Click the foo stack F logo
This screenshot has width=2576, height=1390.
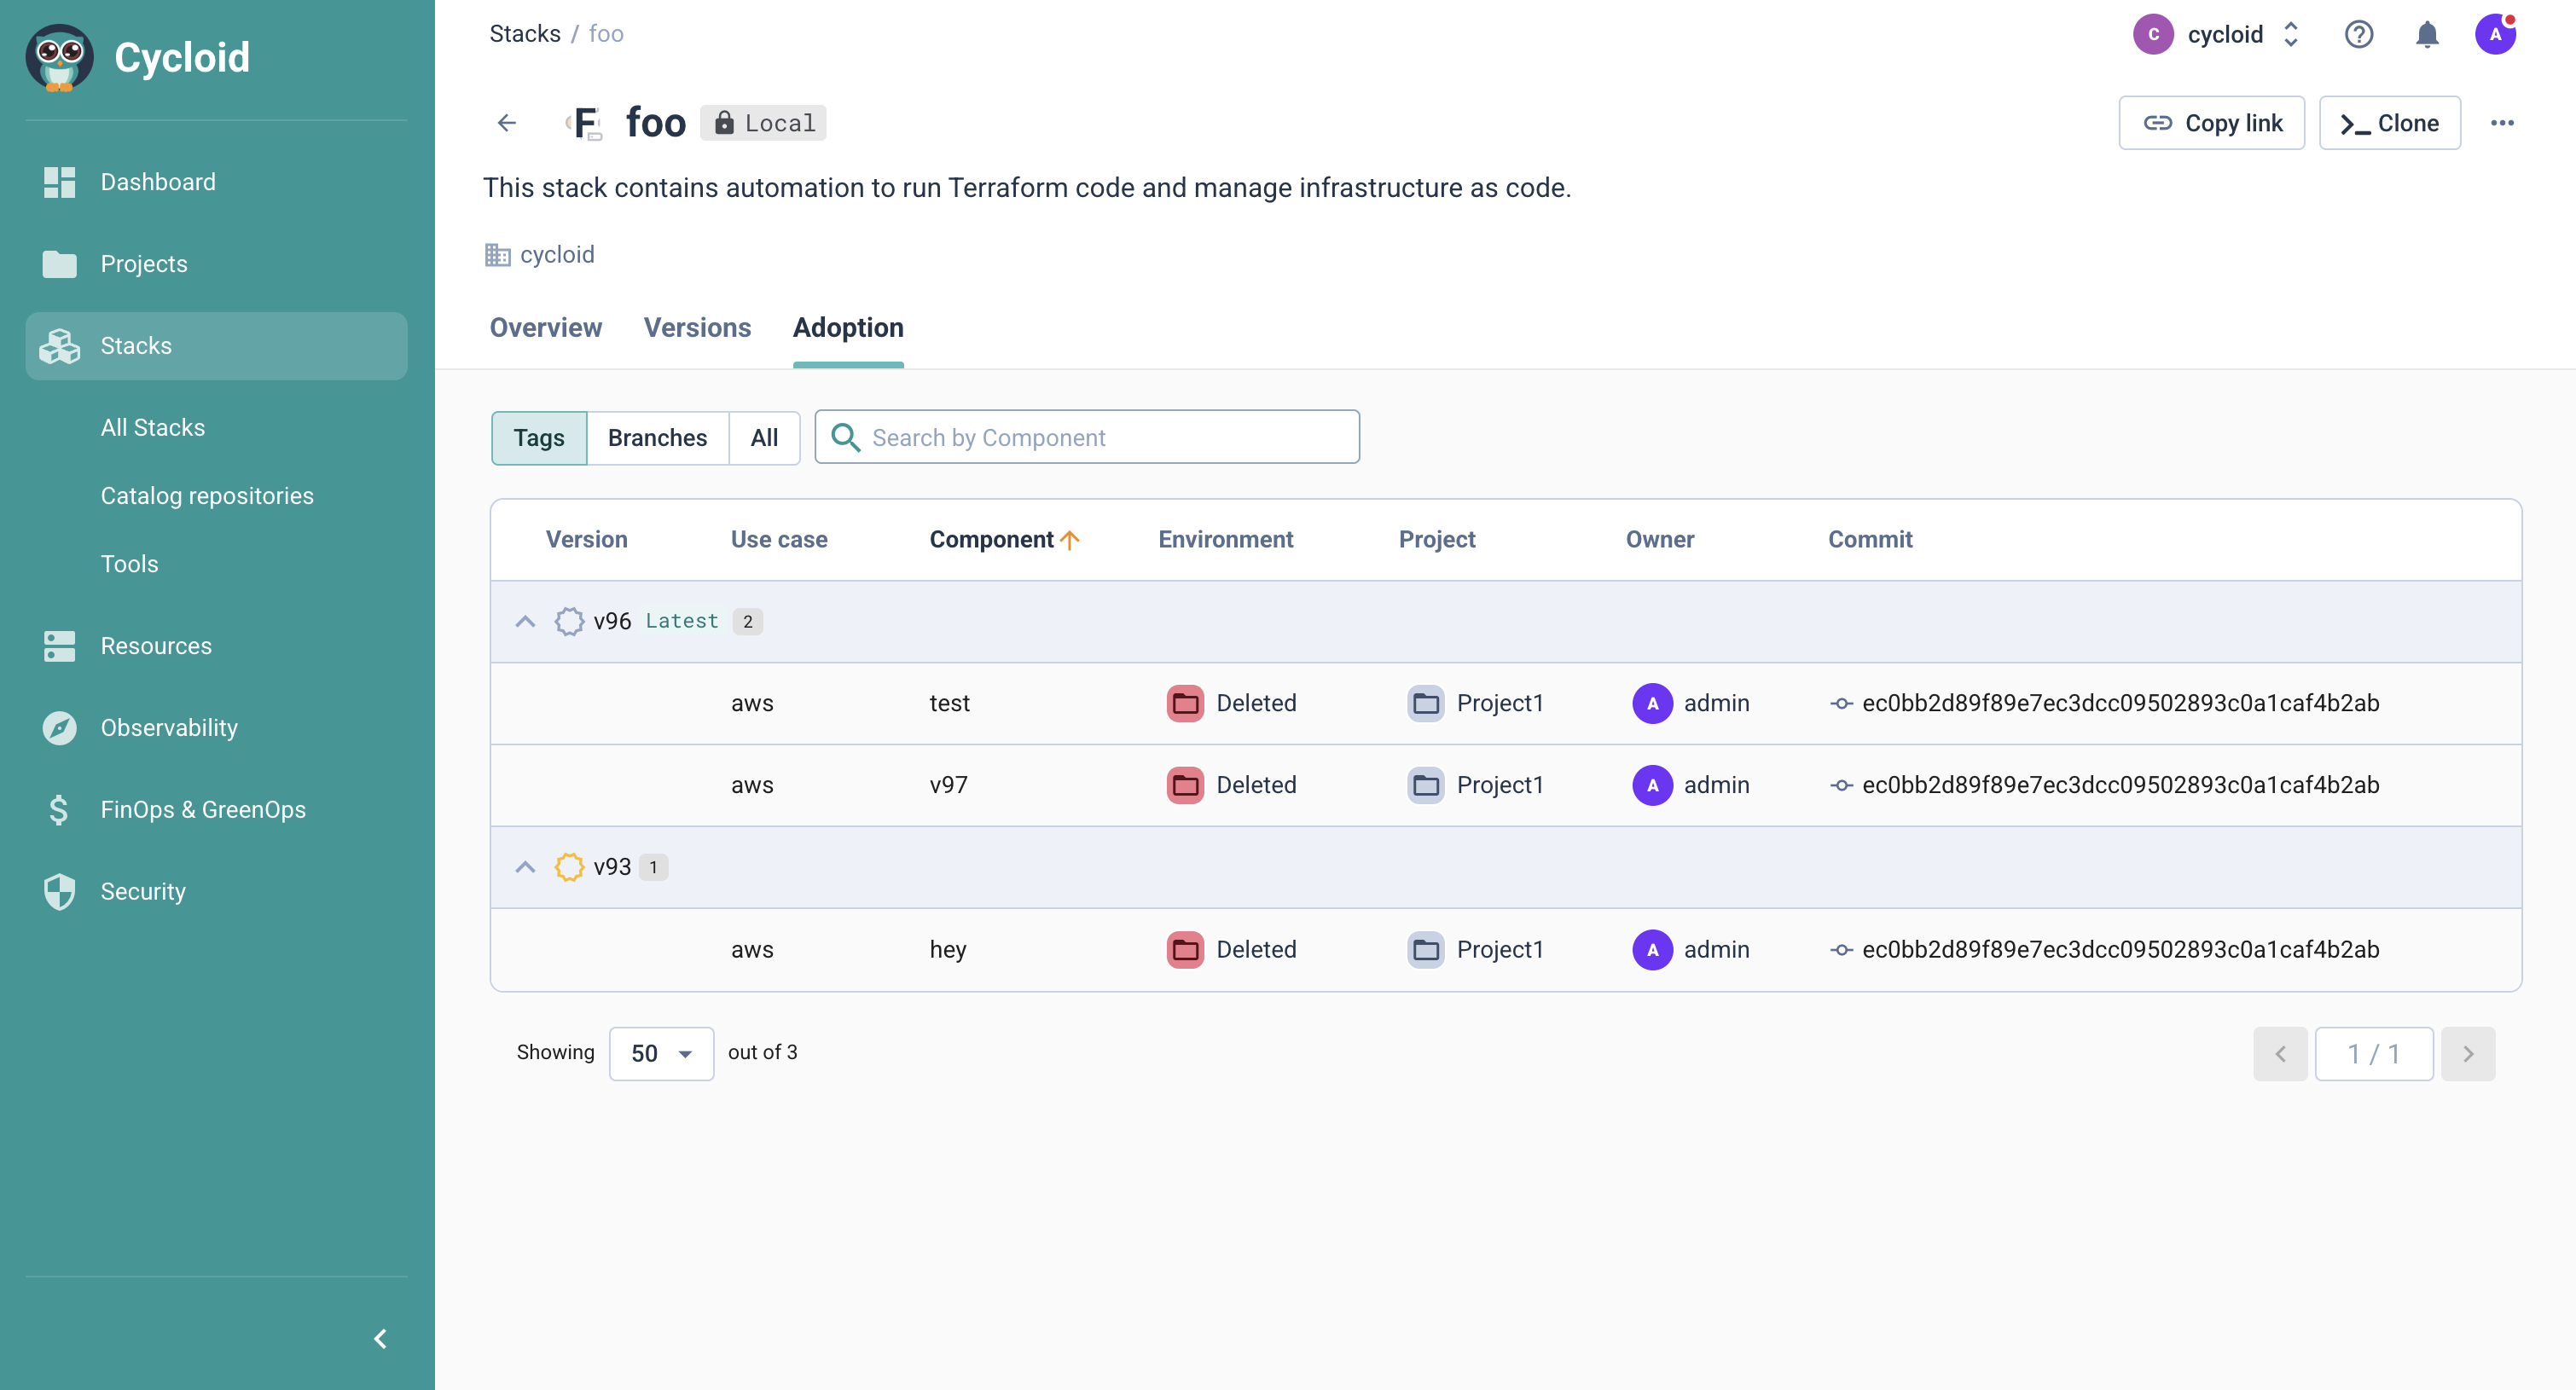click(584, 123)
